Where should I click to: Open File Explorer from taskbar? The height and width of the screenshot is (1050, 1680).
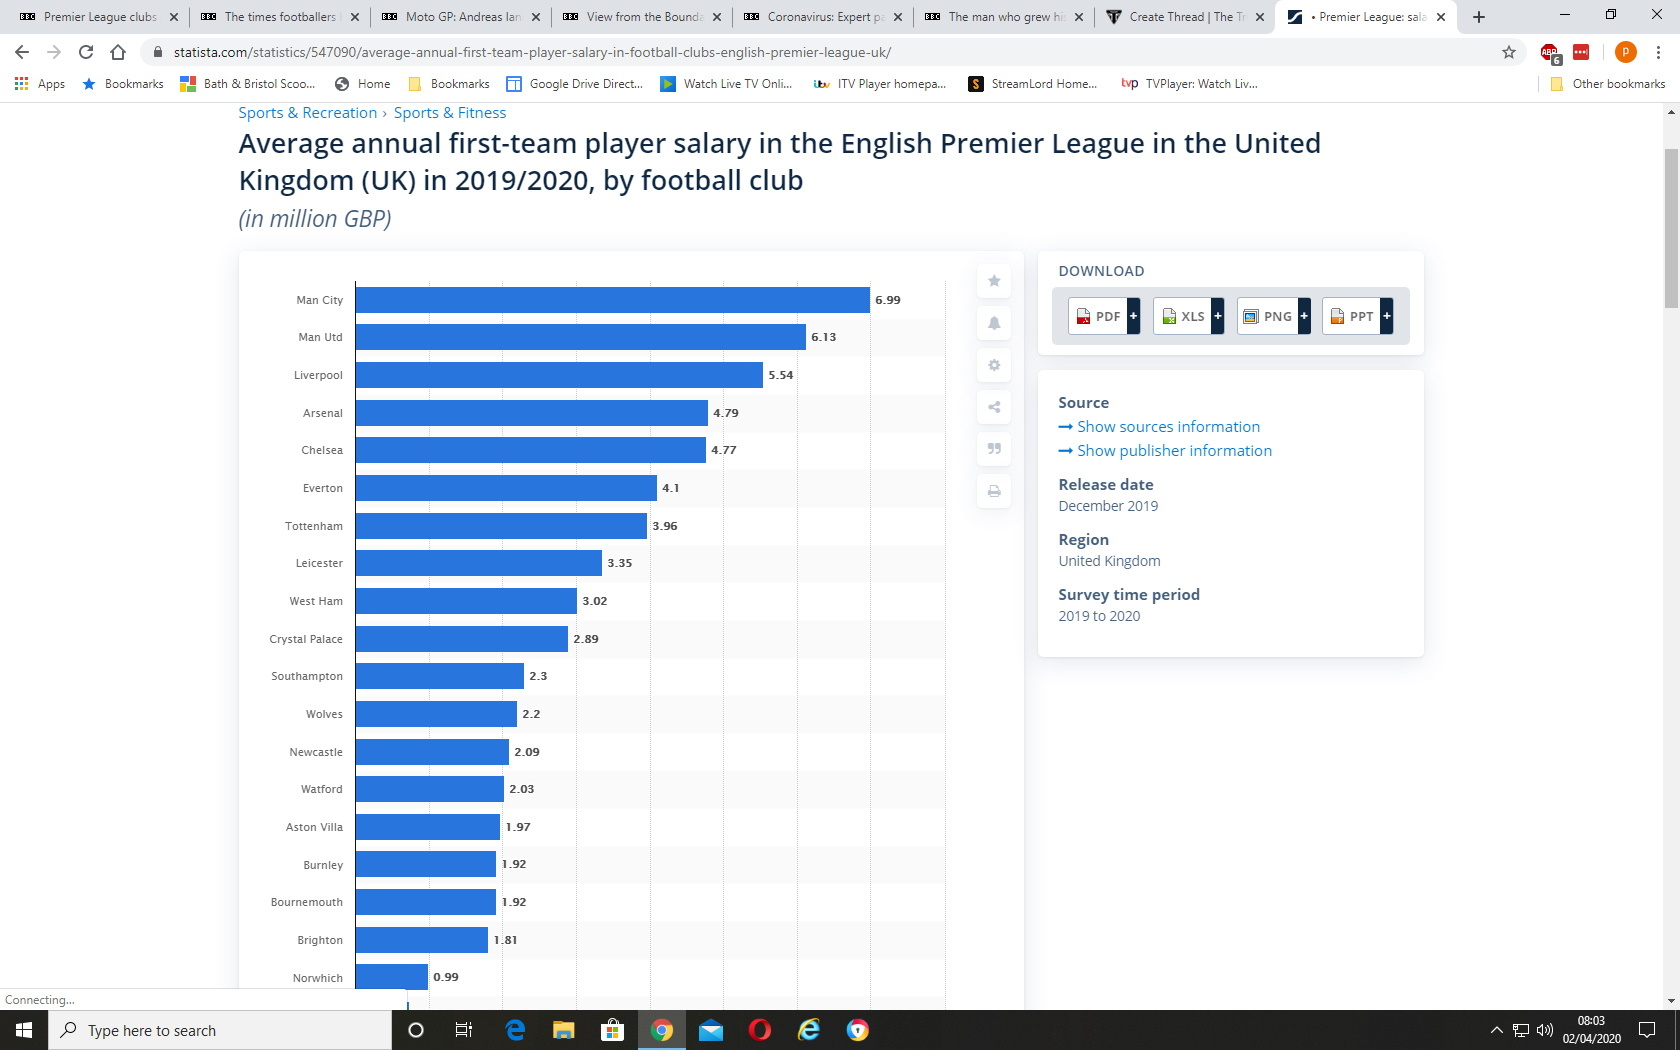pyautogui.click(x=564, y=1030)
